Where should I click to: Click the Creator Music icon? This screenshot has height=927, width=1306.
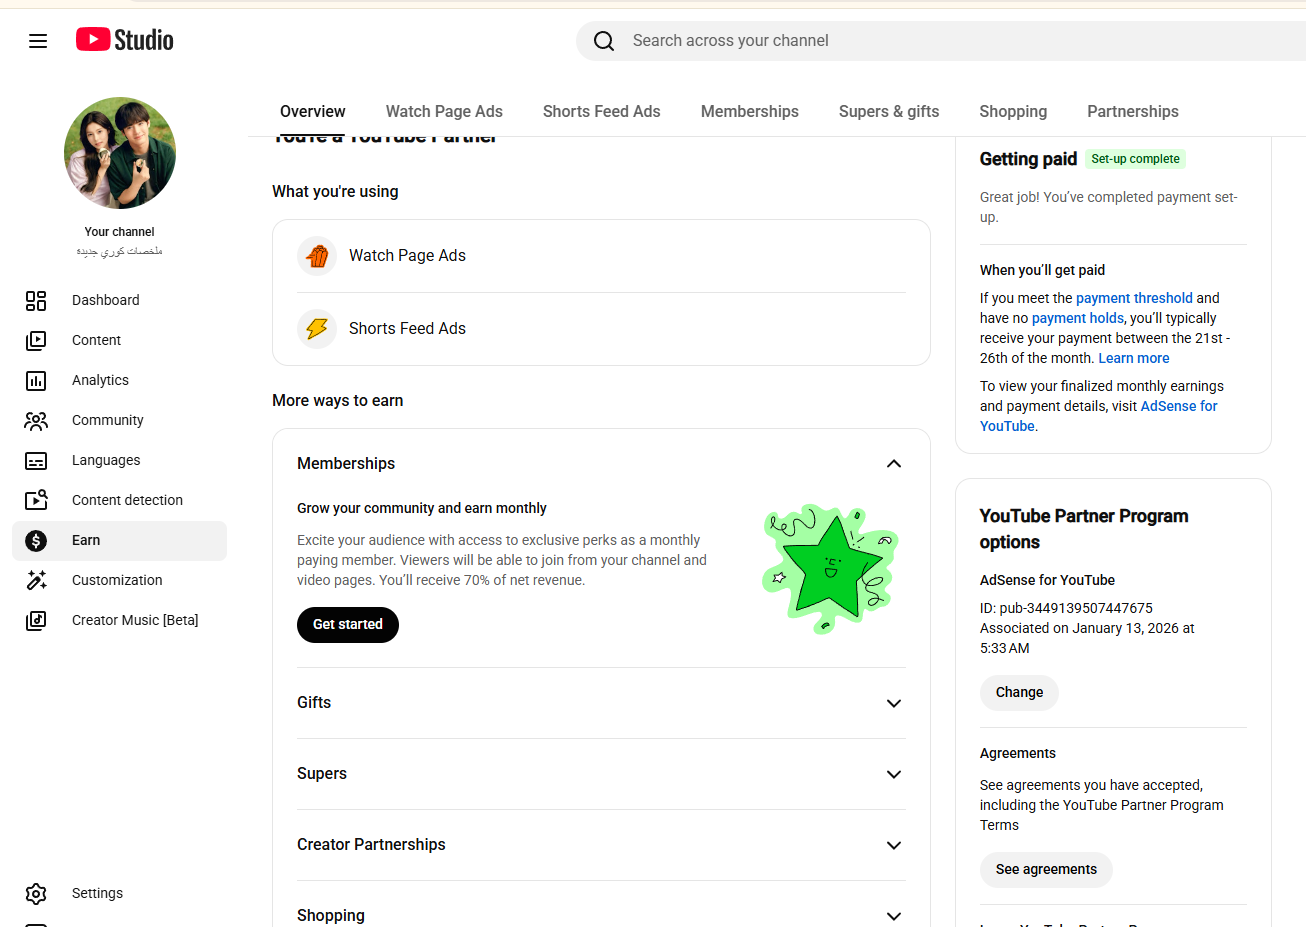coord(36,620)
